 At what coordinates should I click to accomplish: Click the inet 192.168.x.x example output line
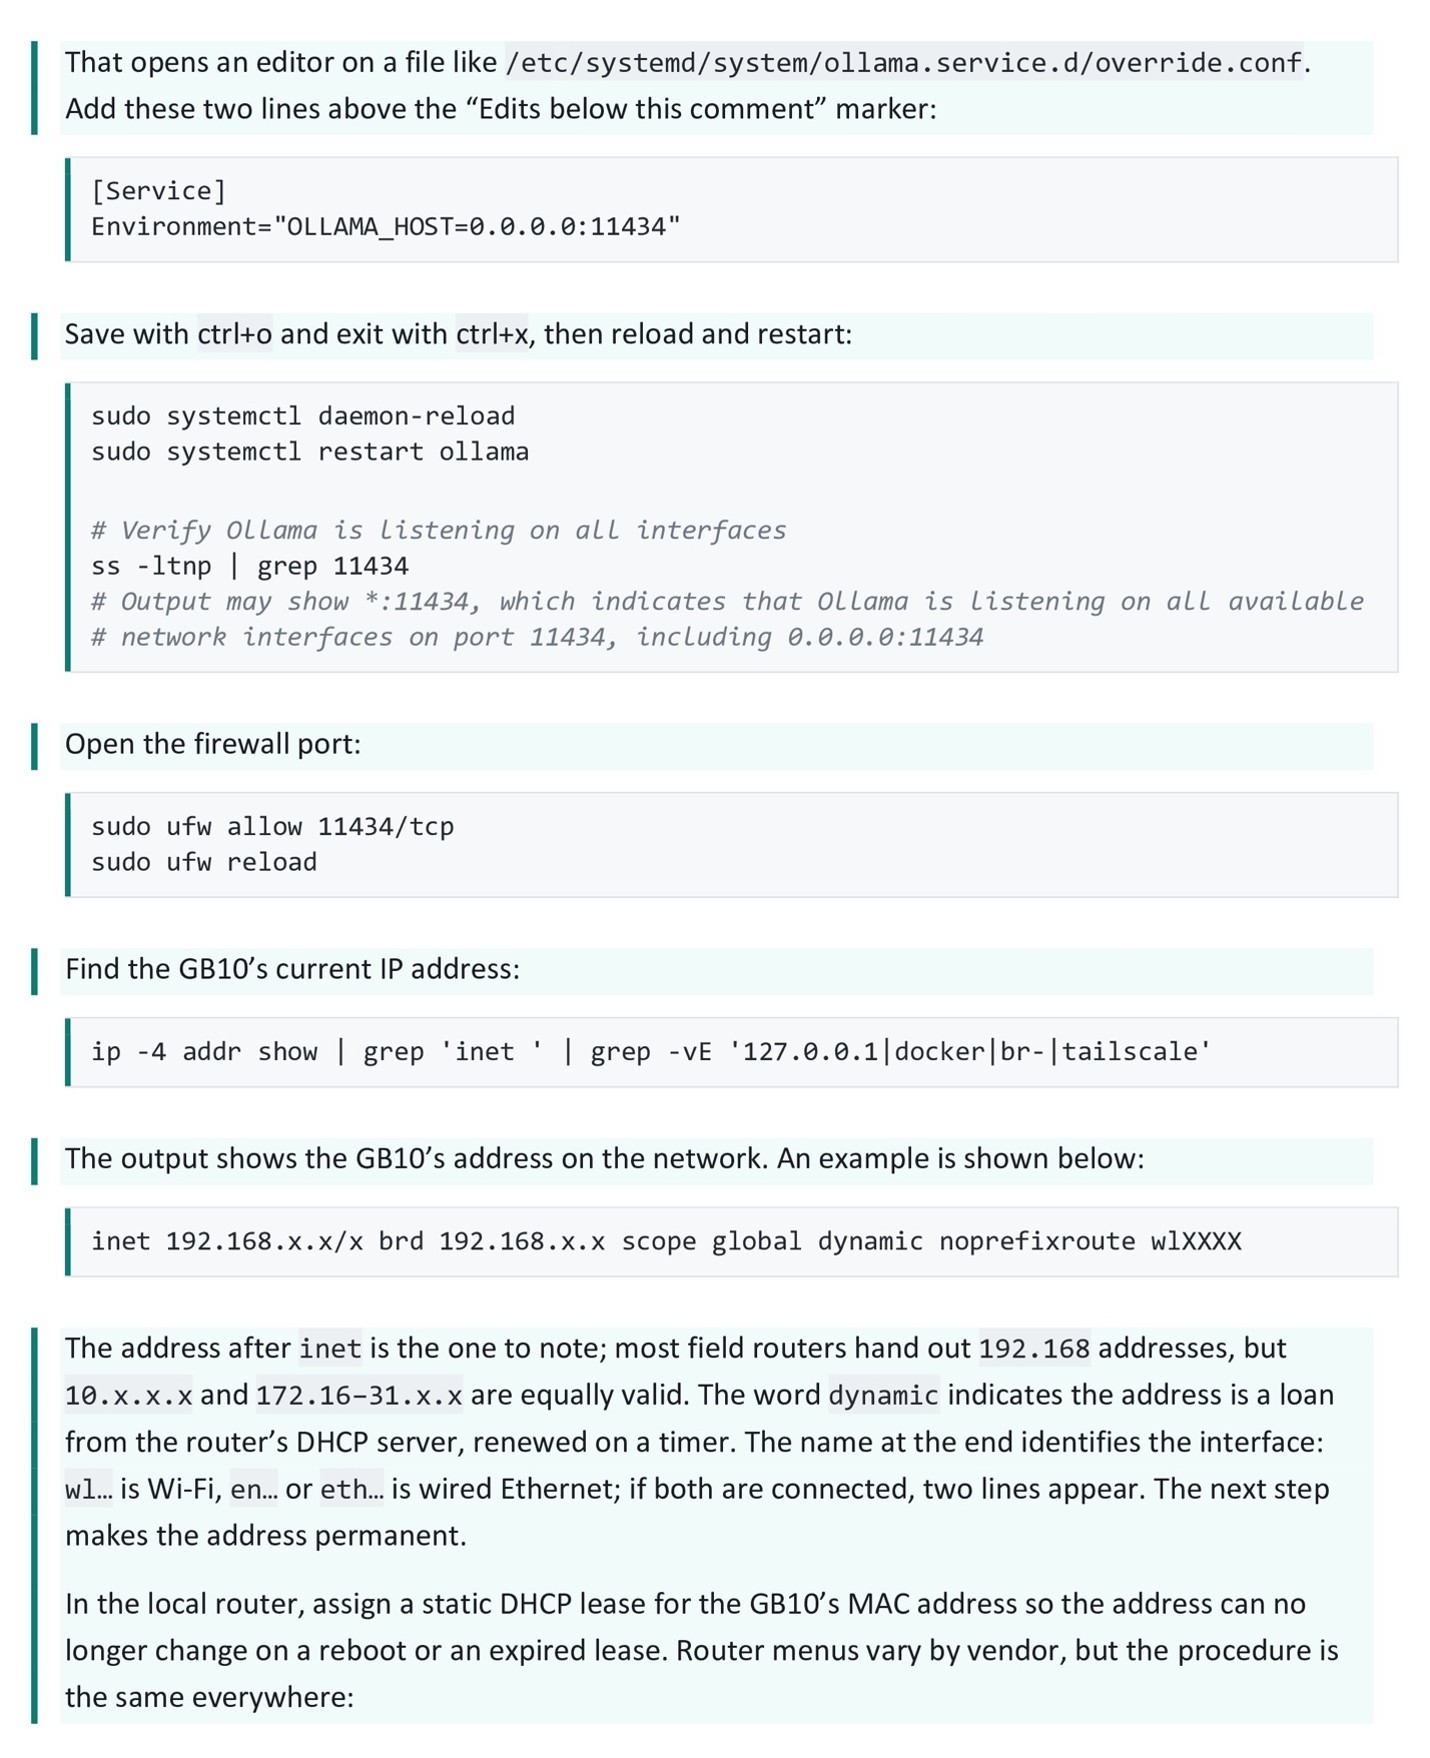(666, 1242)
